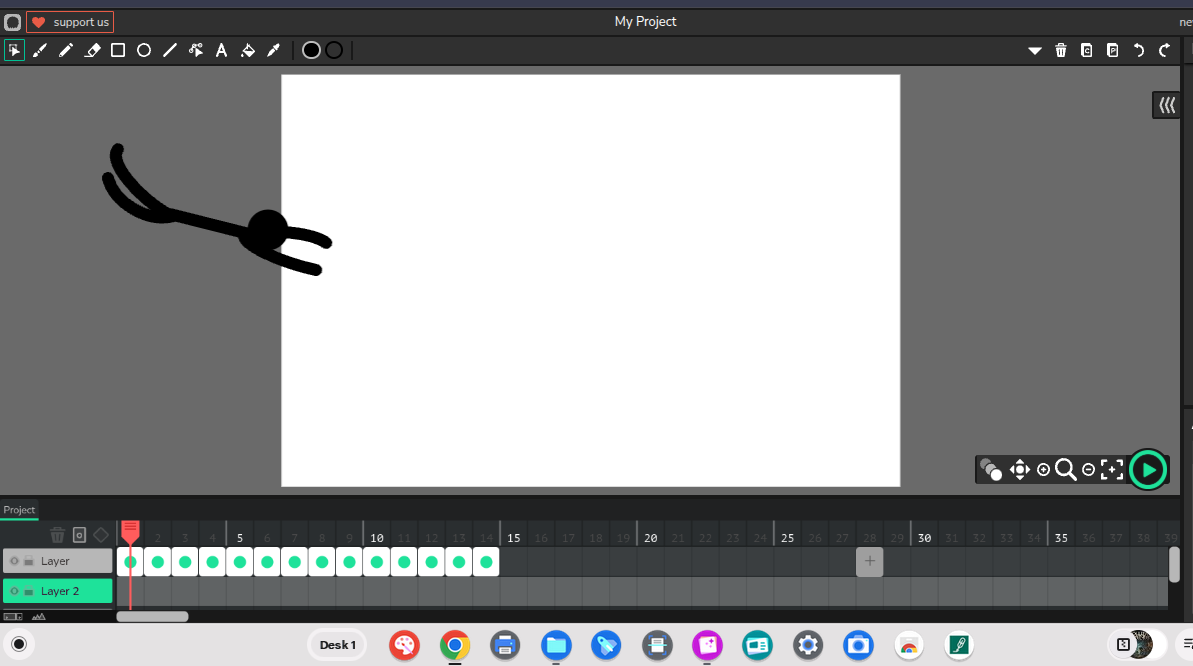Open the fill color swatch
1193x666 pixels.
pos(311,50)
